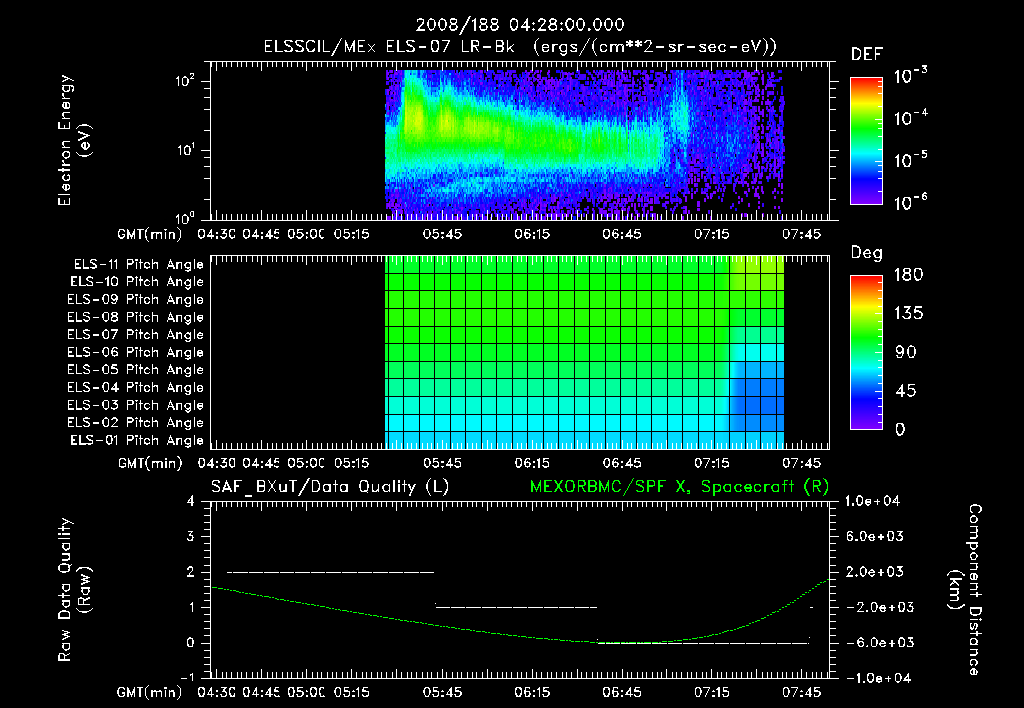Screen dimensions: 1024x708
Task: Click the blue cell region in pitch angle plot
Action: pyautogui.click(x=757, y=396)
